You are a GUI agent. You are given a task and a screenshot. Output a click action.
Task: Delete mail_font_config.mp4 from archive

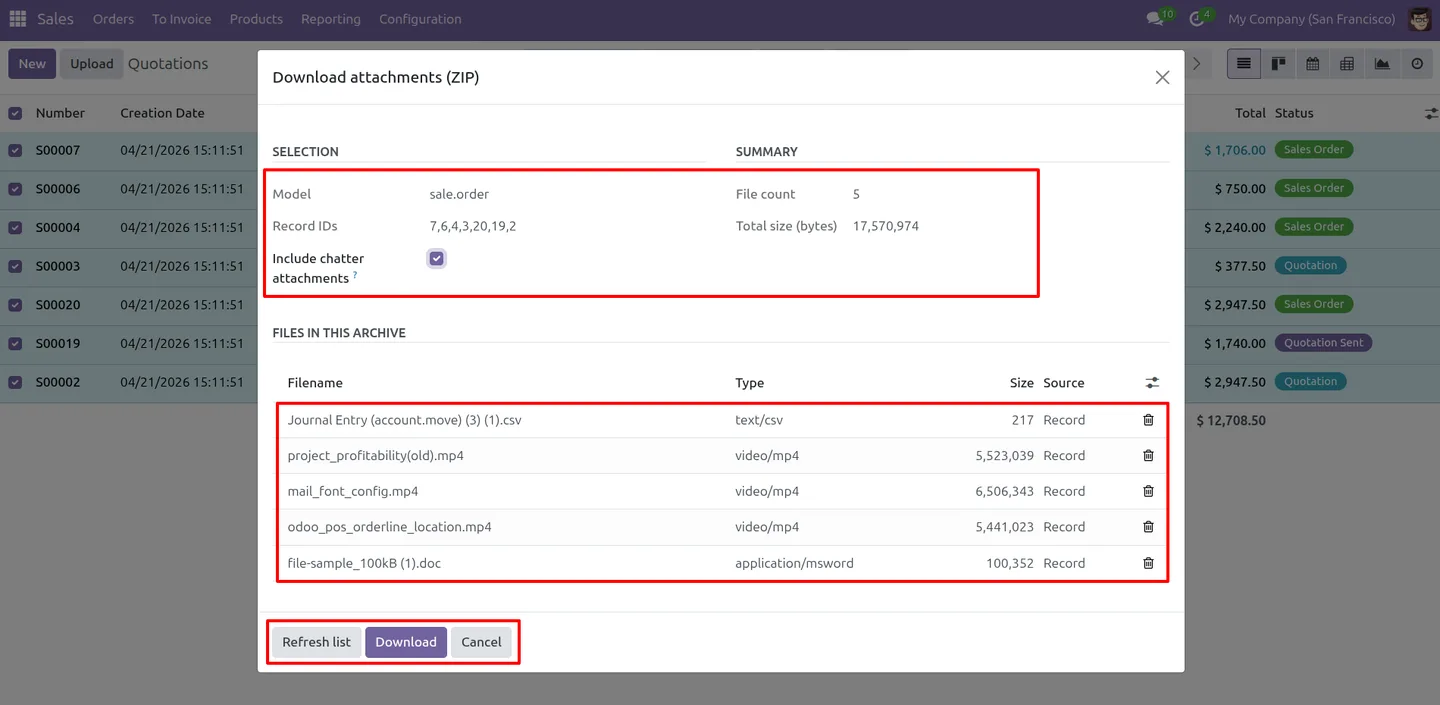(x=1148, y=491)
